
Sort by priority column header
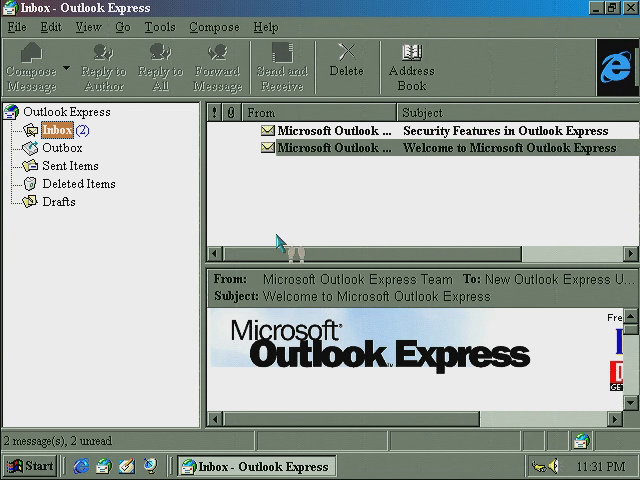point(214,113)
